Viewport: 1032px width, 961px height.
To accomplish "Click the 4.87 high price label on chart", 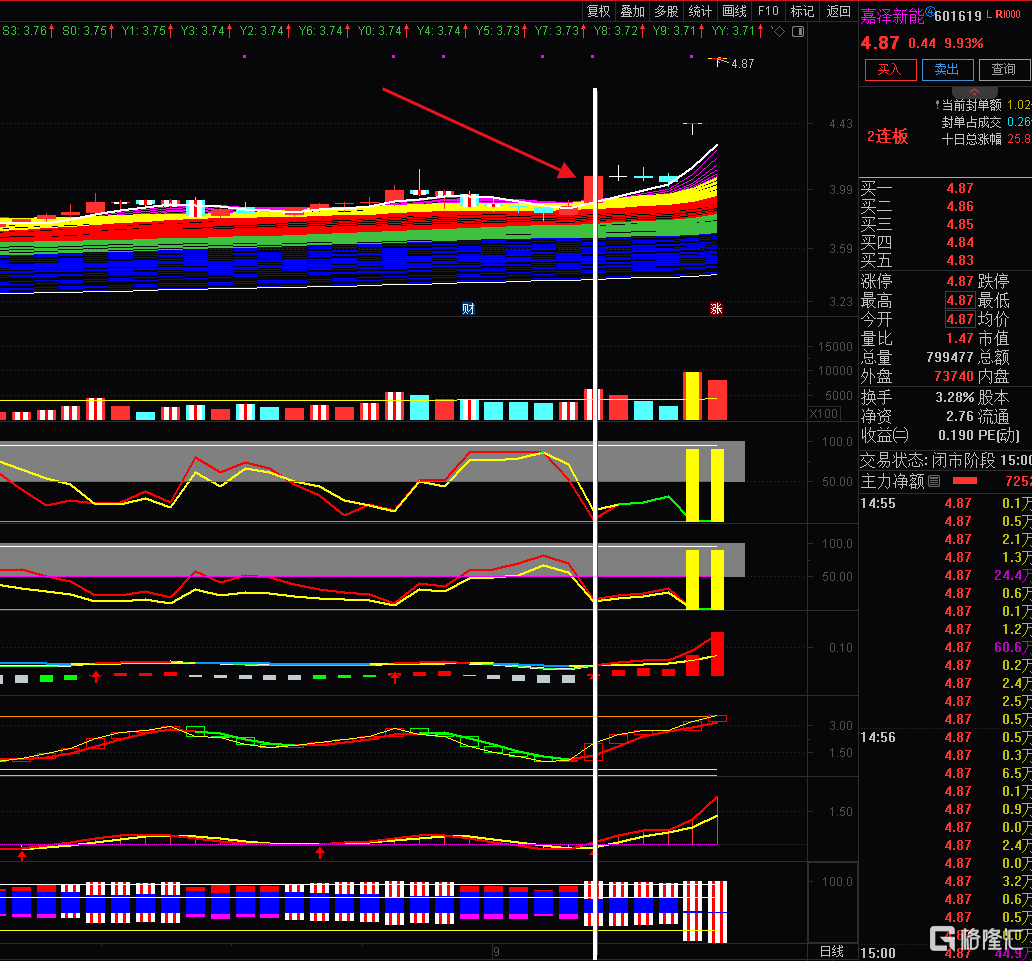I will 742,64.
